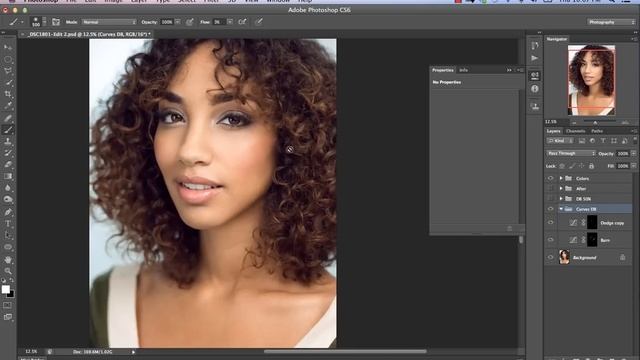
Task: Expand the After layer group
Action: click(561, 189)
